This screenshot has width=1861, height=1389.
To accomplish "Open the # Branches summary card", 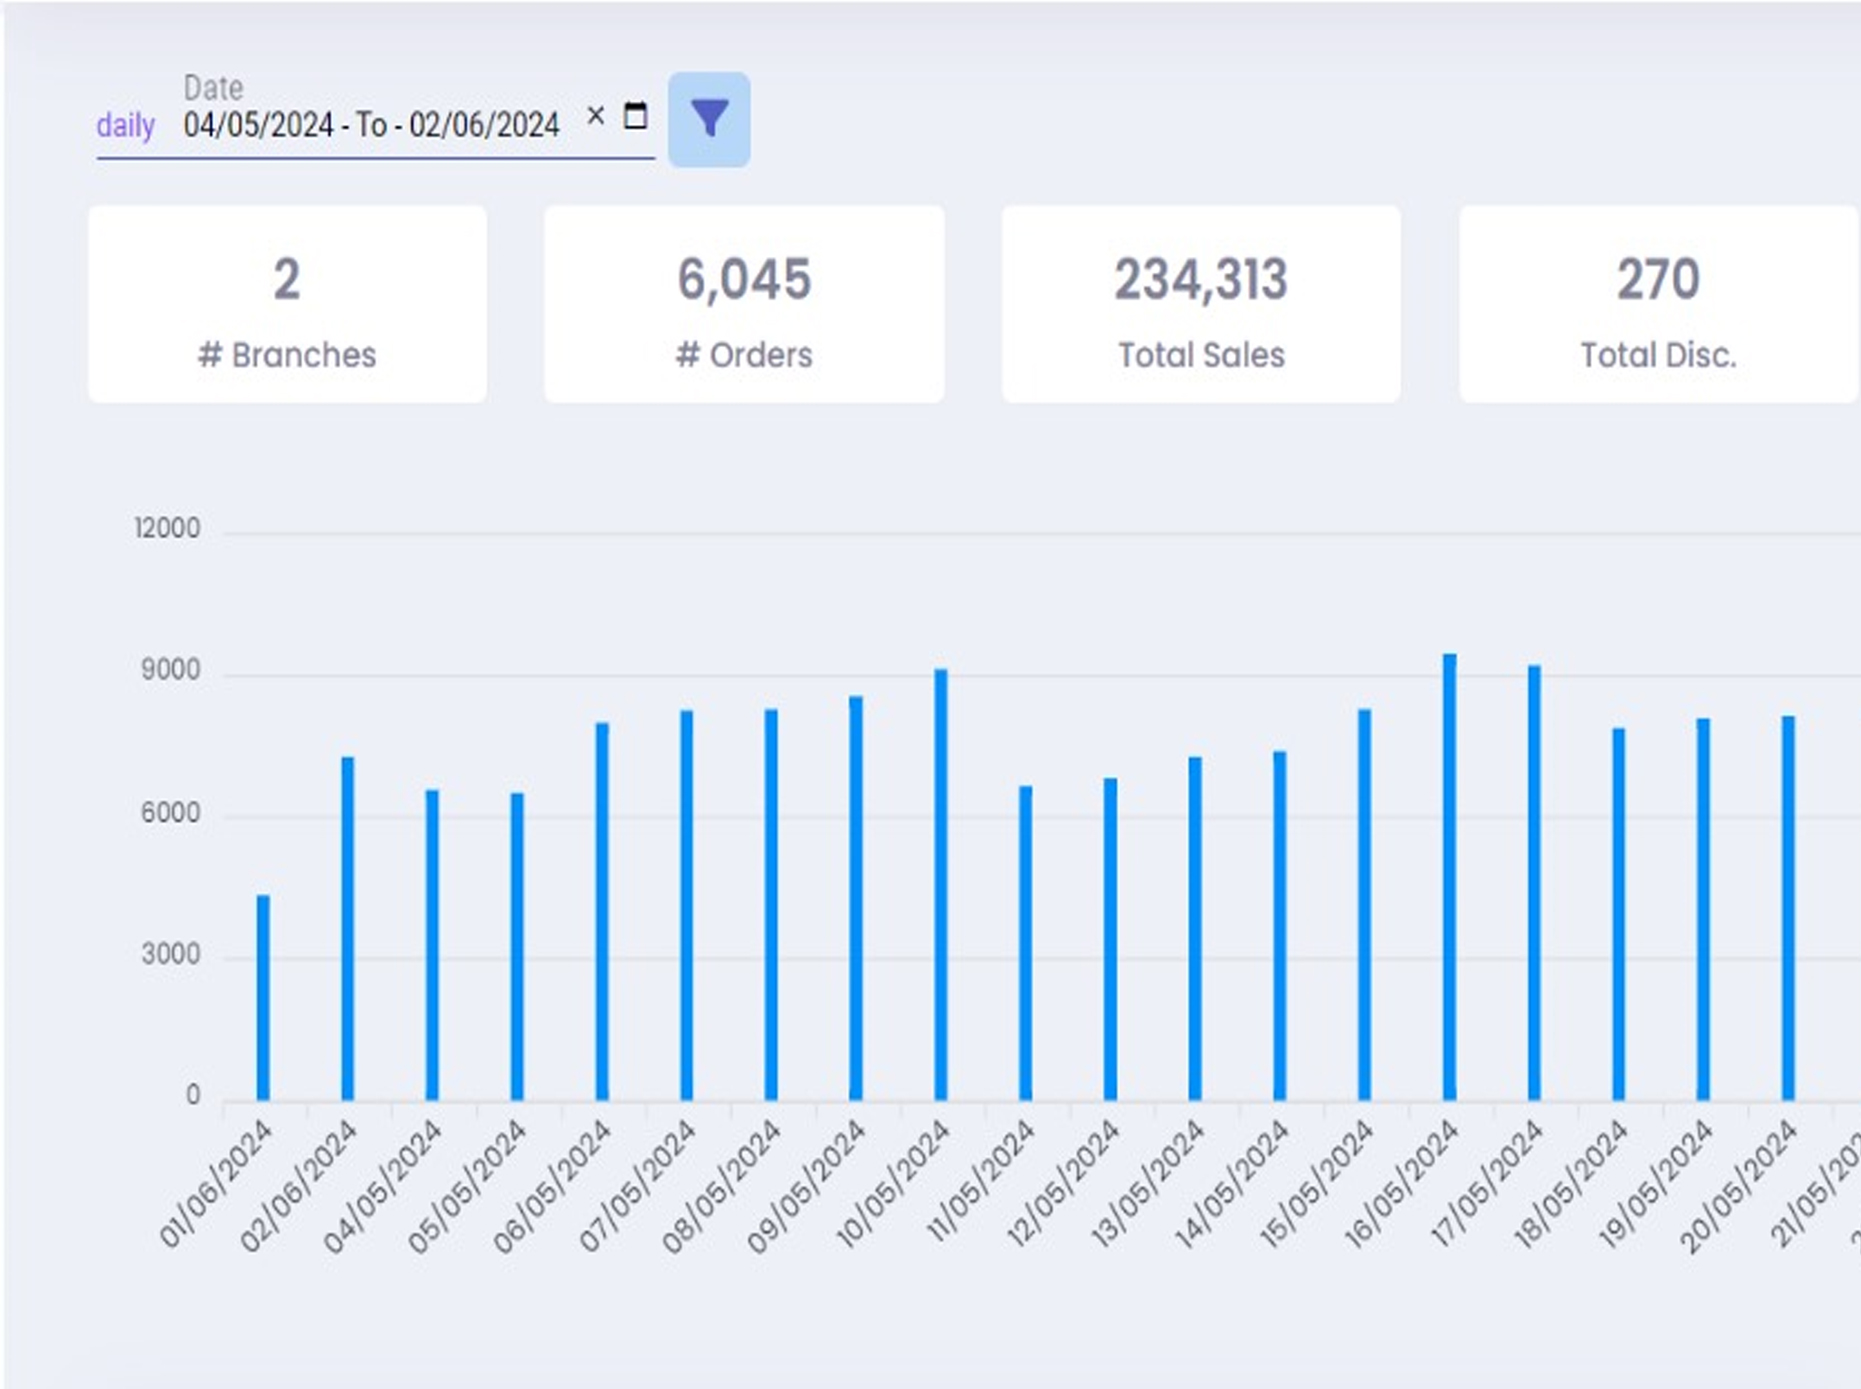I will point(288,304).
